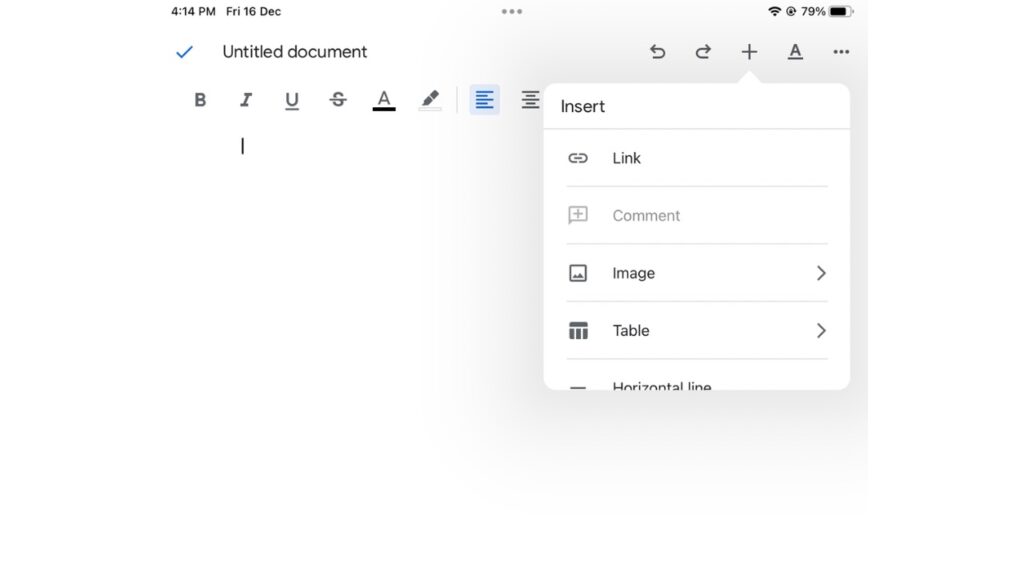
Task: Tap the three dots at top center
Action: click(x=512, y=12)
